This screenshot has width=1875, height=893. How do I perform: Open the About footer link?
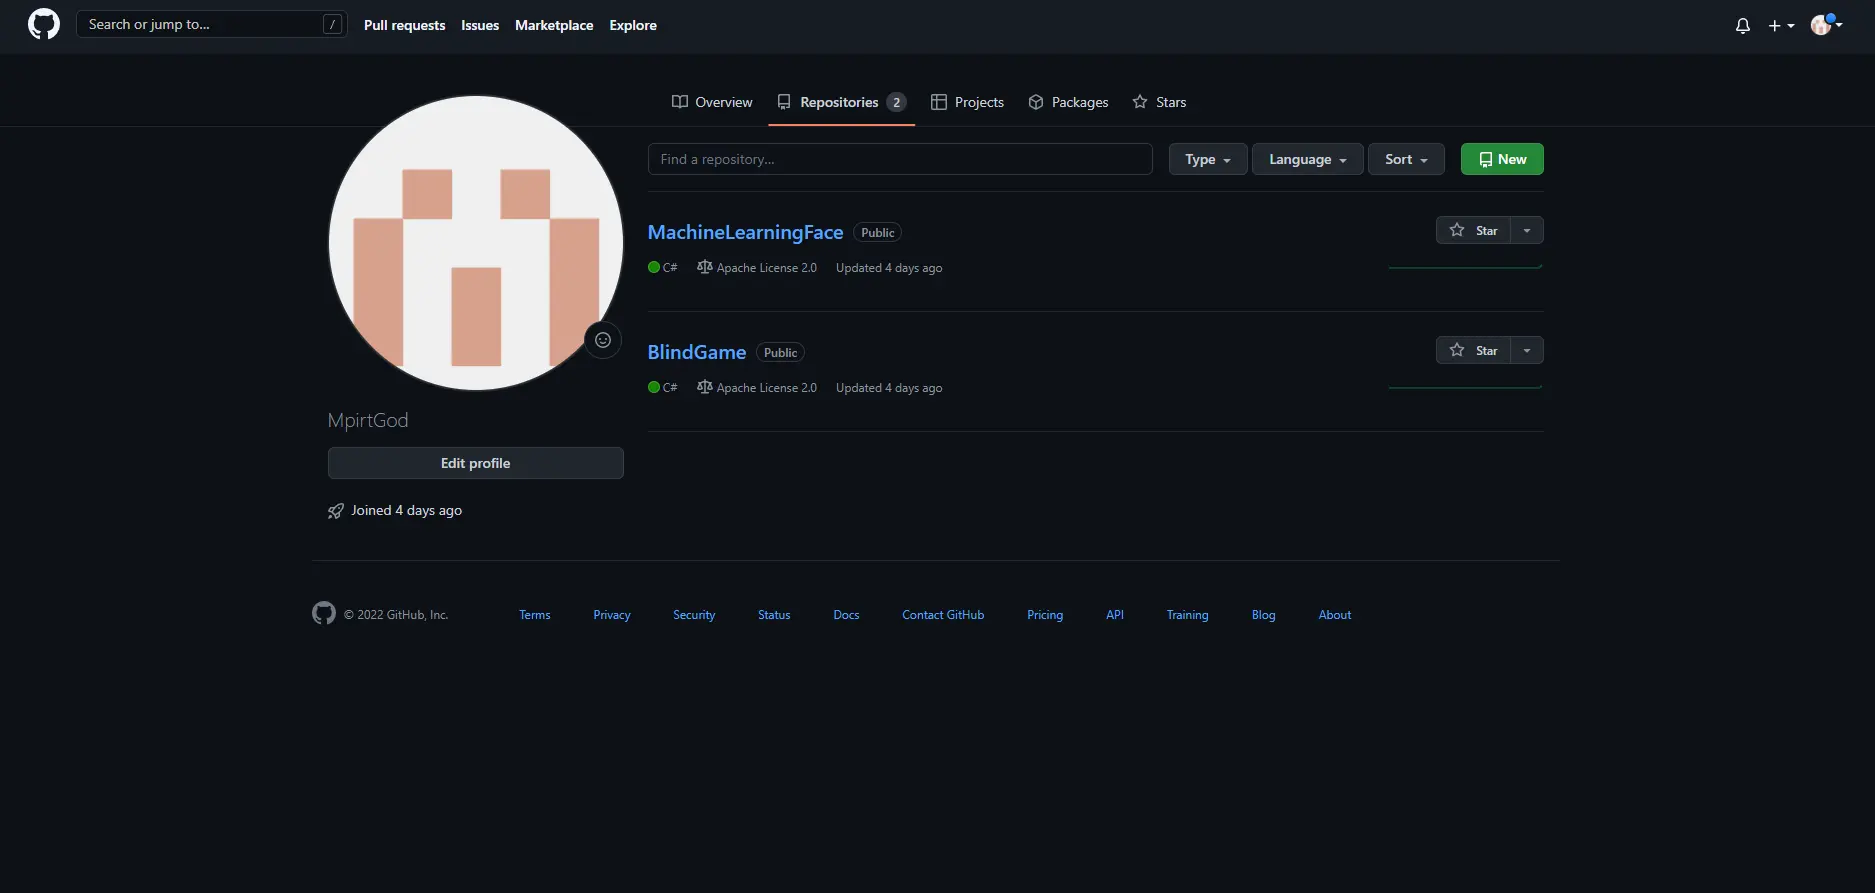click(1335, 615)
